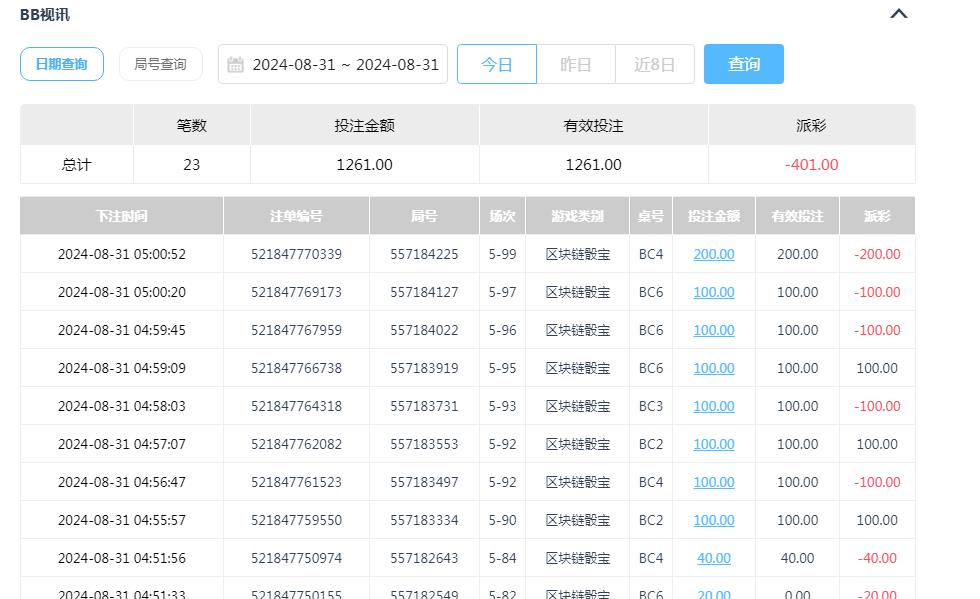Collapse the BB视讯 panel via top-right chevron
This screenshot has height=599, width=980.
pyautogui.click(x=898, y=14)
